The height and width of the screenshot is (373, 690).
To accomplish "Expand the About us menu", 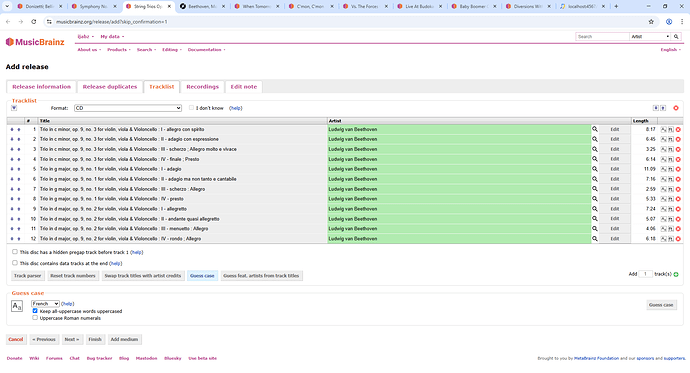I will [x=89, y=50].
